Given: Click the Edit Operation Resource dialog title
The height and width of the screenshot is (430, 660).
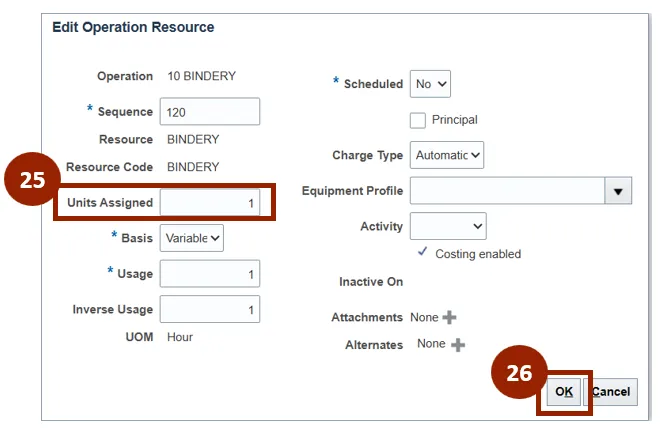Looking at the screenshot, I should pos(133,27).
